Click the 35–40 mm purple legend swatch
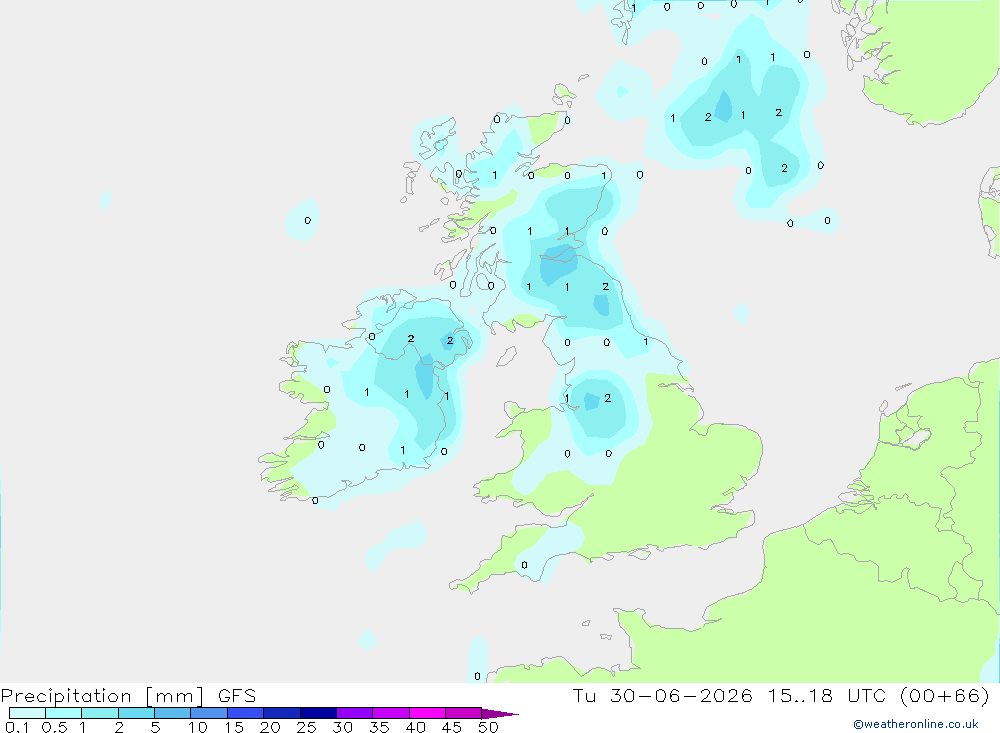The width and height of the screenshot is (1000, 733). coord(391,713)
